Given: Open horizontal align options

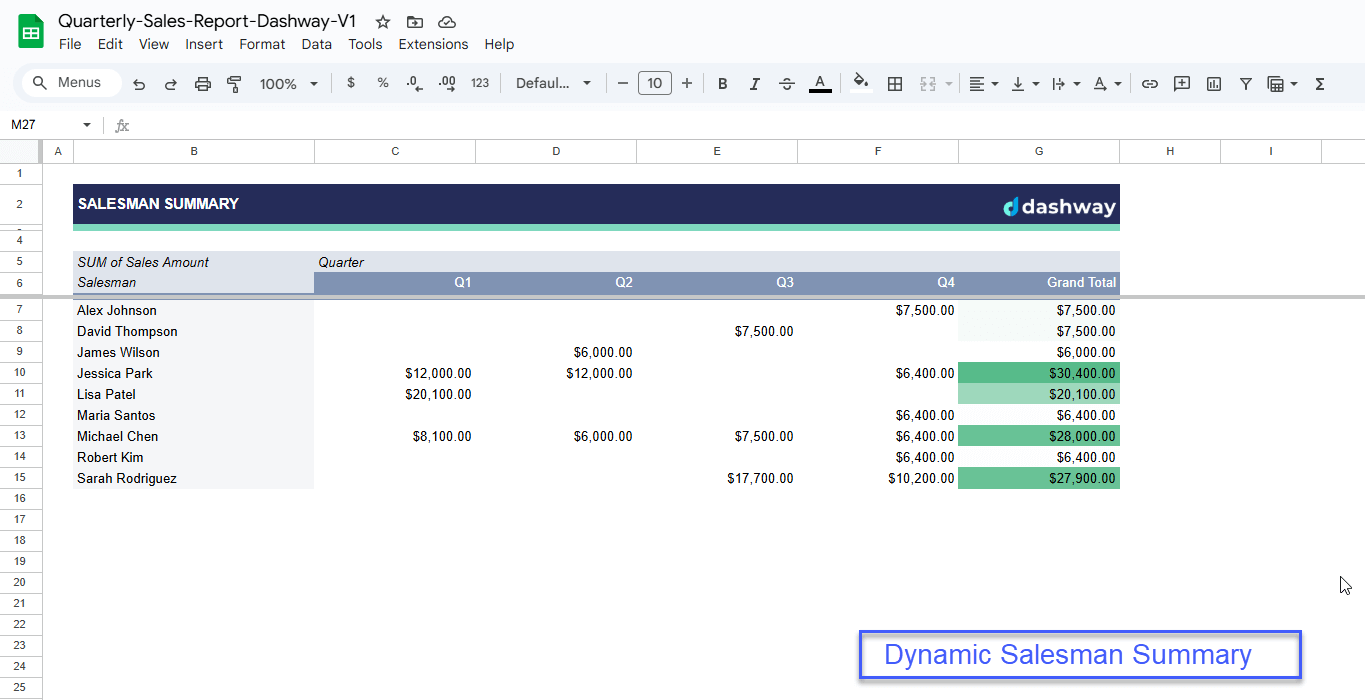Looking at the screenshot, I should 984,84.
